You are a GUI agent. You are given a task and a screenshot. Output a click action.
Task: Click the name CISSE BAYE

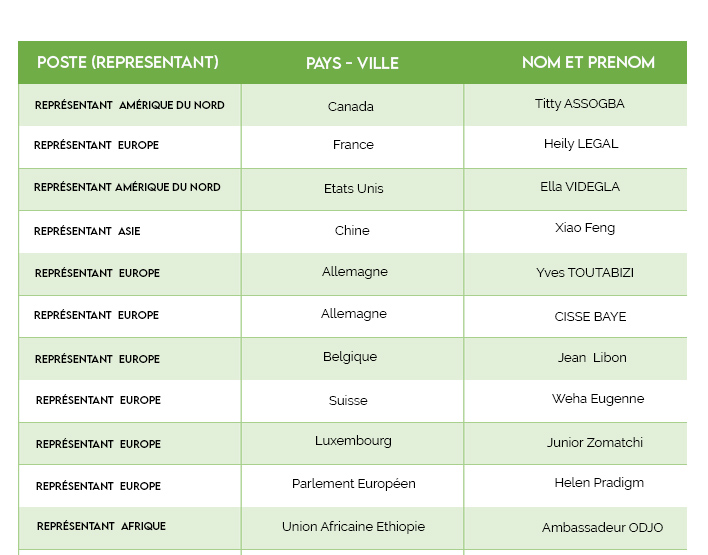coord(590,316)
